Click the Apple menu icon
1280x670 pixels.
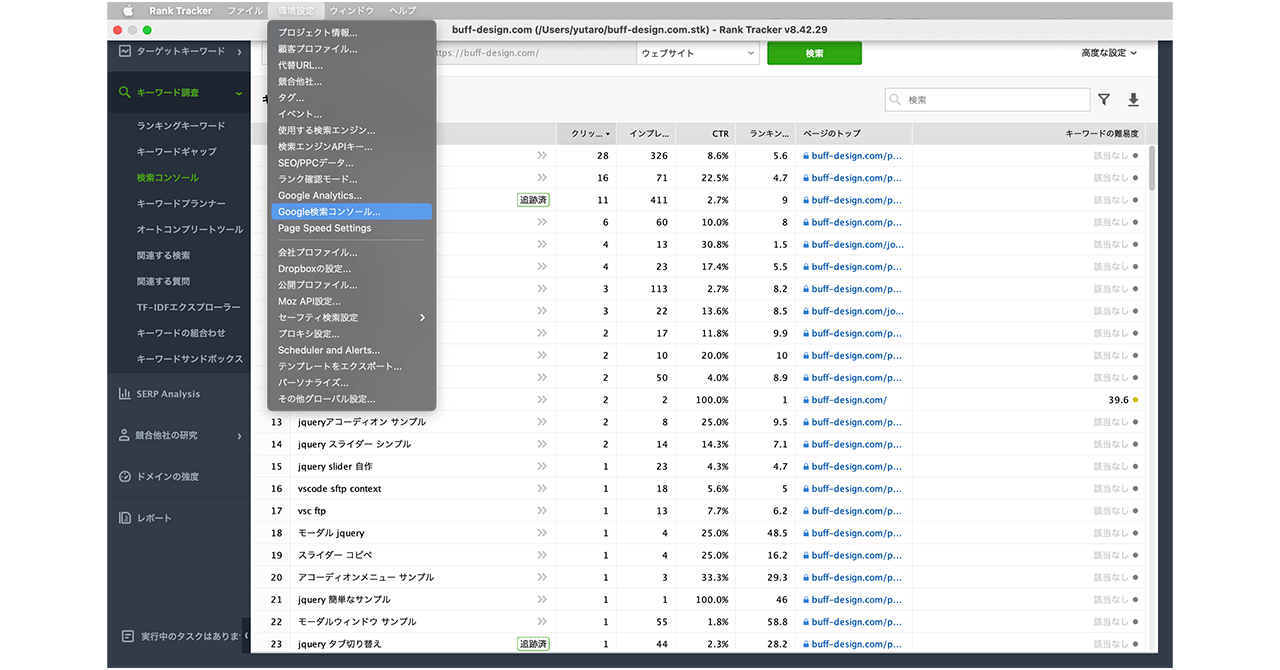pos(128,11)
